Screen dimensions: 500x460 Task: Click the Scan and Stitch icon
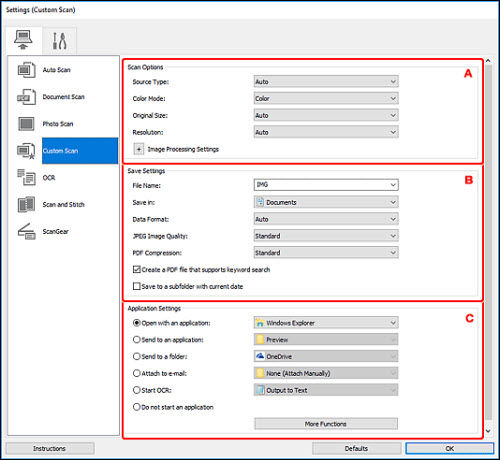[x=26, y=204]
